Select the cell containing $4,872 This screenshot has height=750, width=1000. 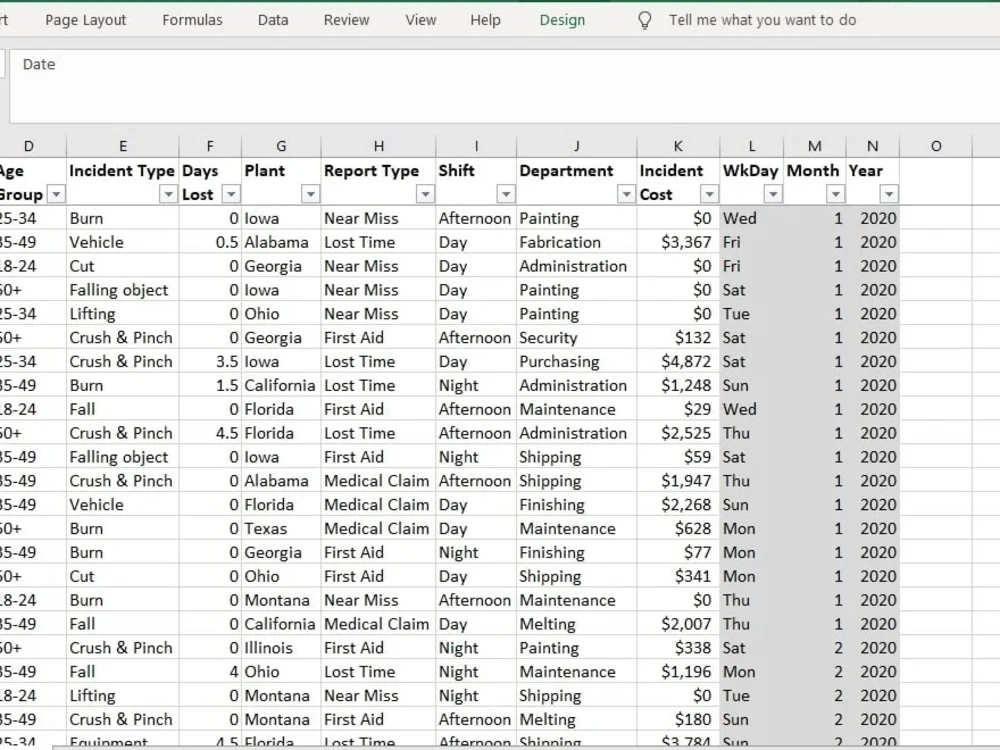pos(678,362)
